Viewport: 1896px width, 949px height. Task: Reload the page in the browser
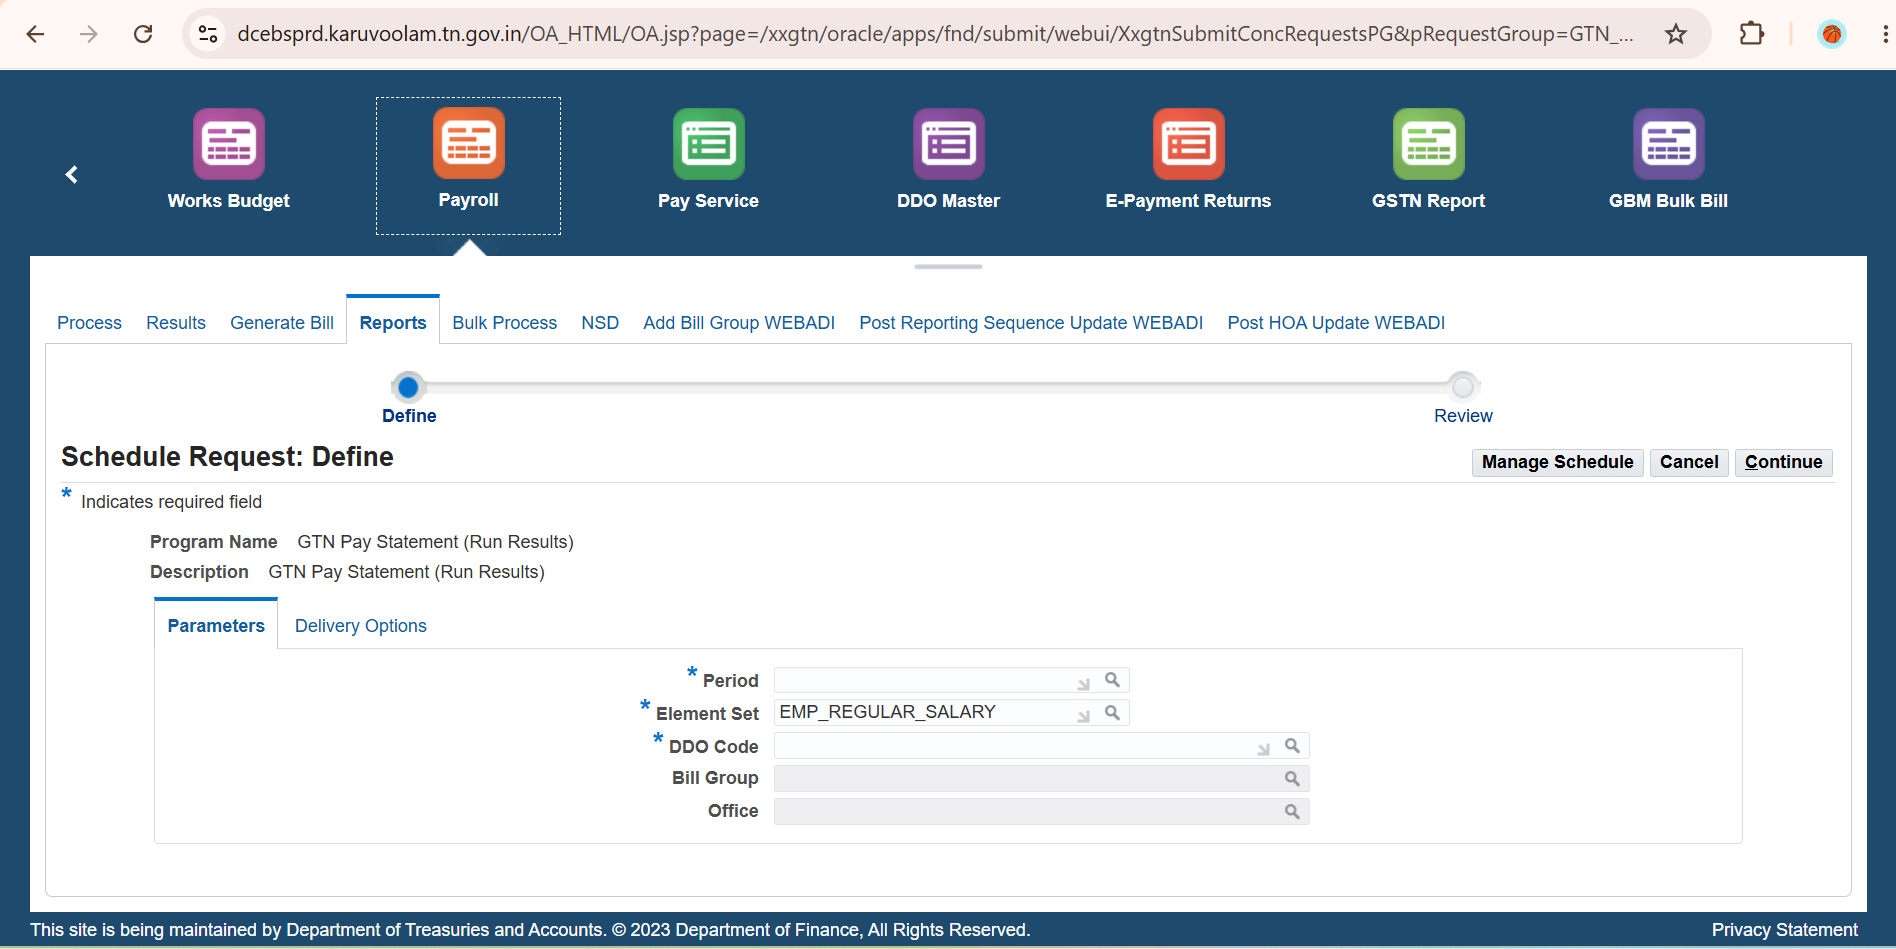143,34
